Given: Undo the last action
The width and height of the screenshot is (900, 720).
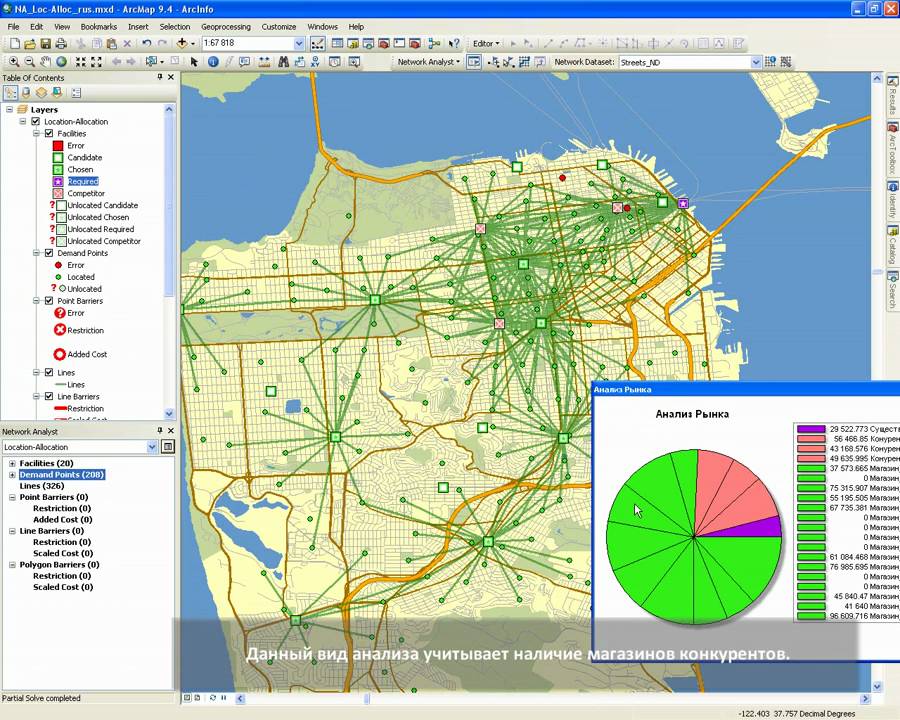Looking at the screenshot, I should [147, 43].
